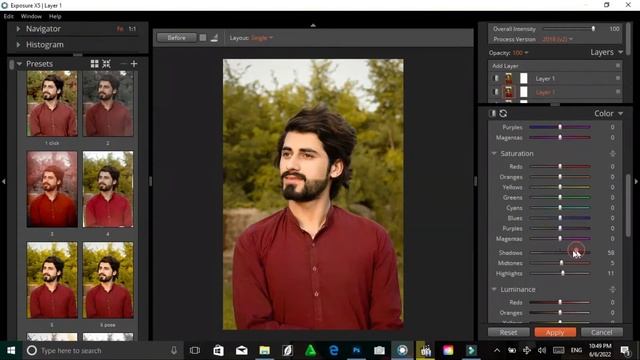Adjust the Overall Intensity slider

(568, 29)
